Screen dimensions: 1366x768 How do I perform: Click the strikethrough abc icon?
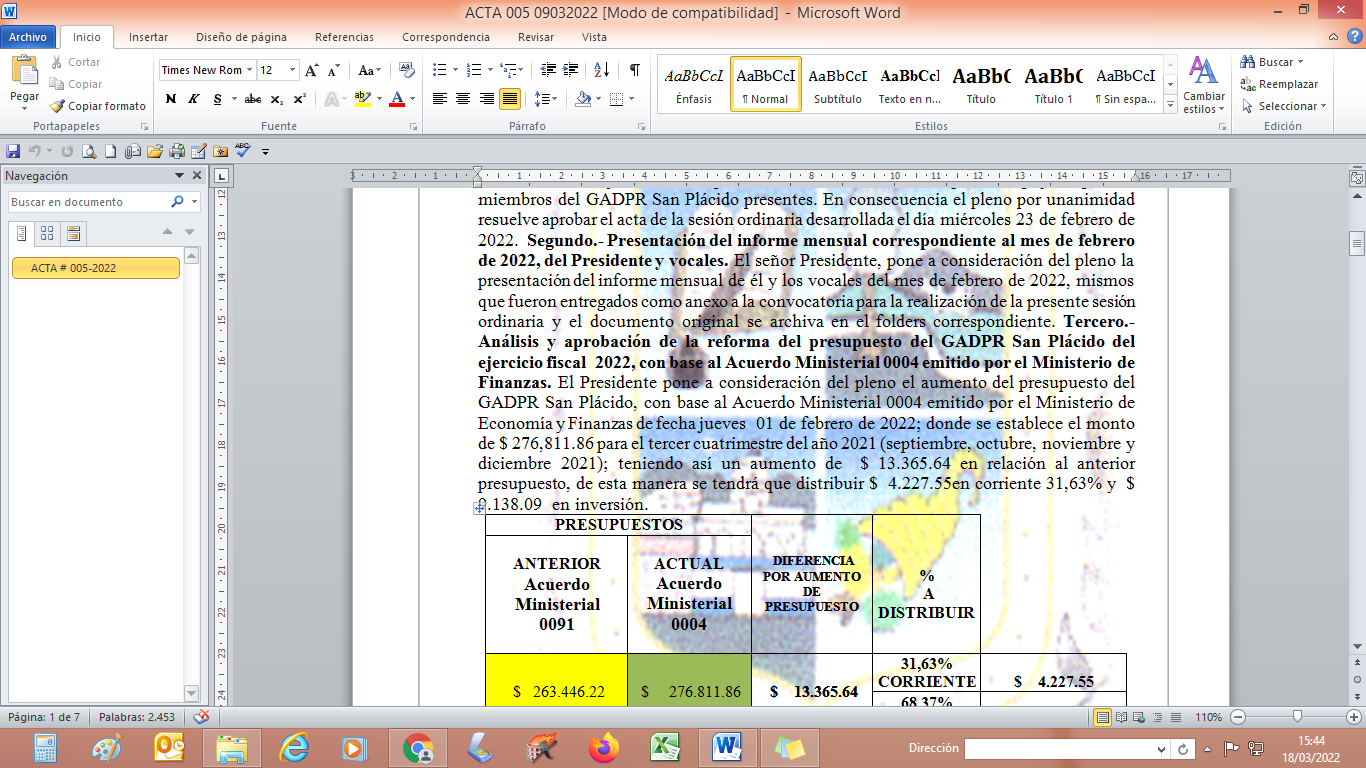(x=253, y=99)
